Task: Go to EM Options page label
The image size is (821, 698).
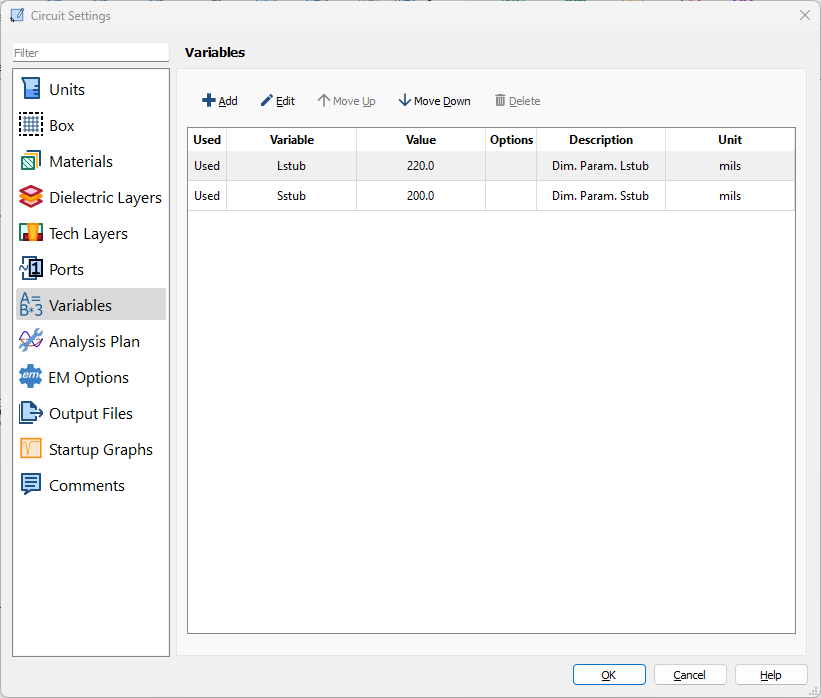Action: [x=88, y=378]
